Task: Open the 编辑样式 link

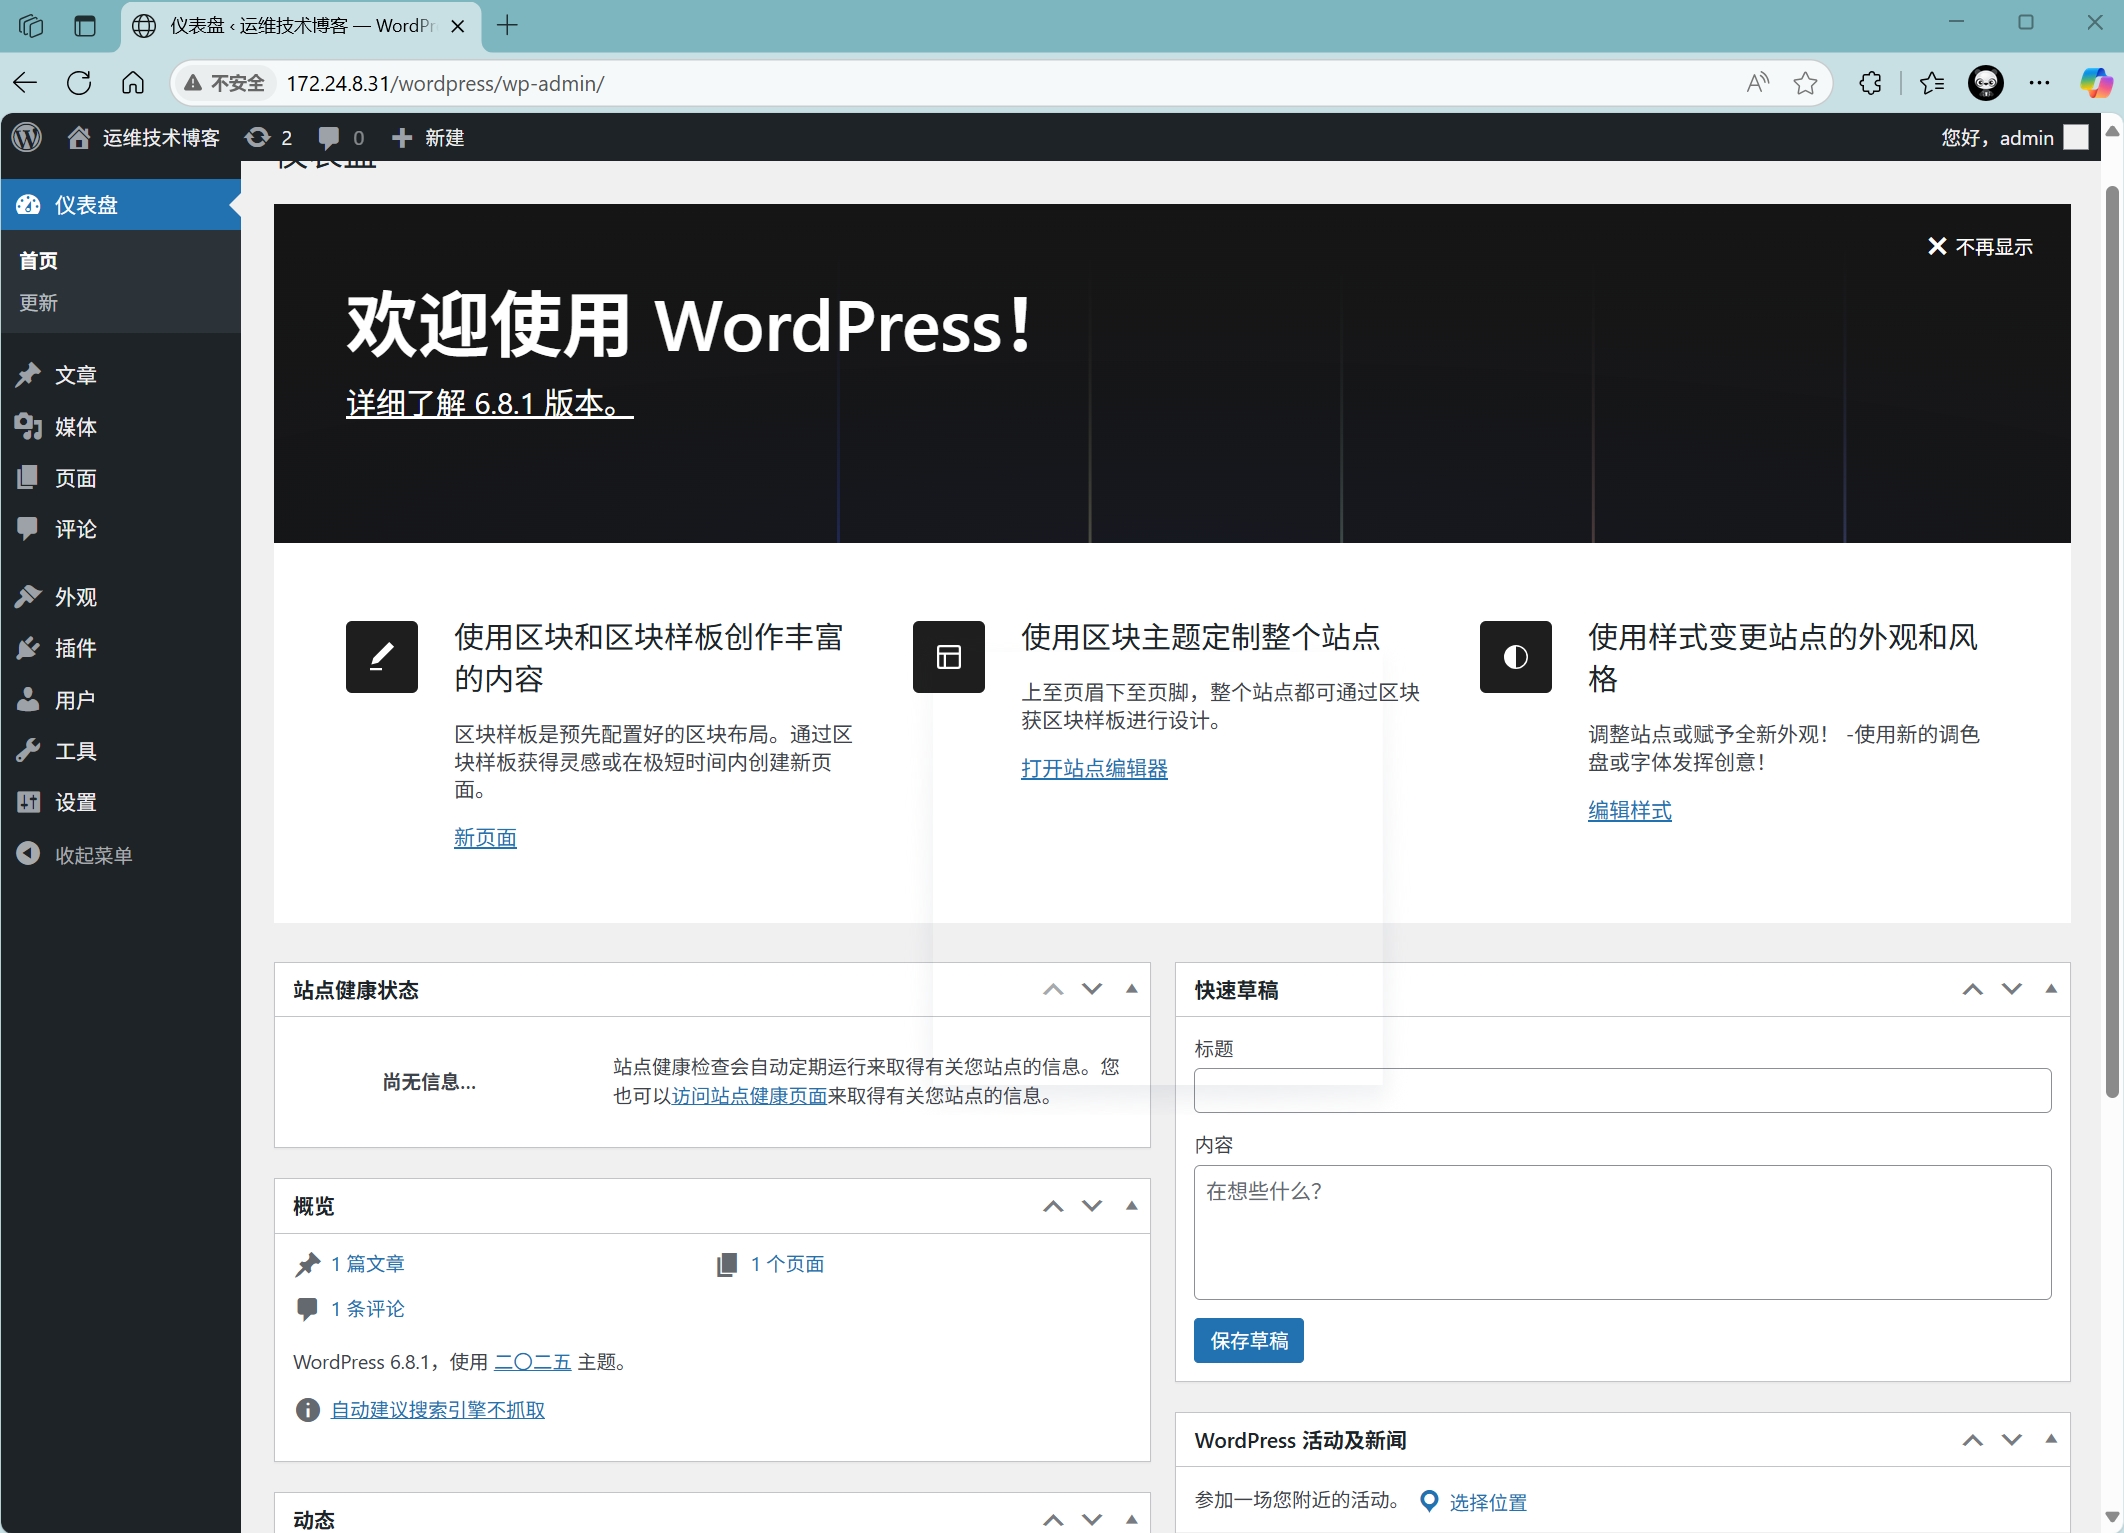Action: click(x=1629, y=809)
